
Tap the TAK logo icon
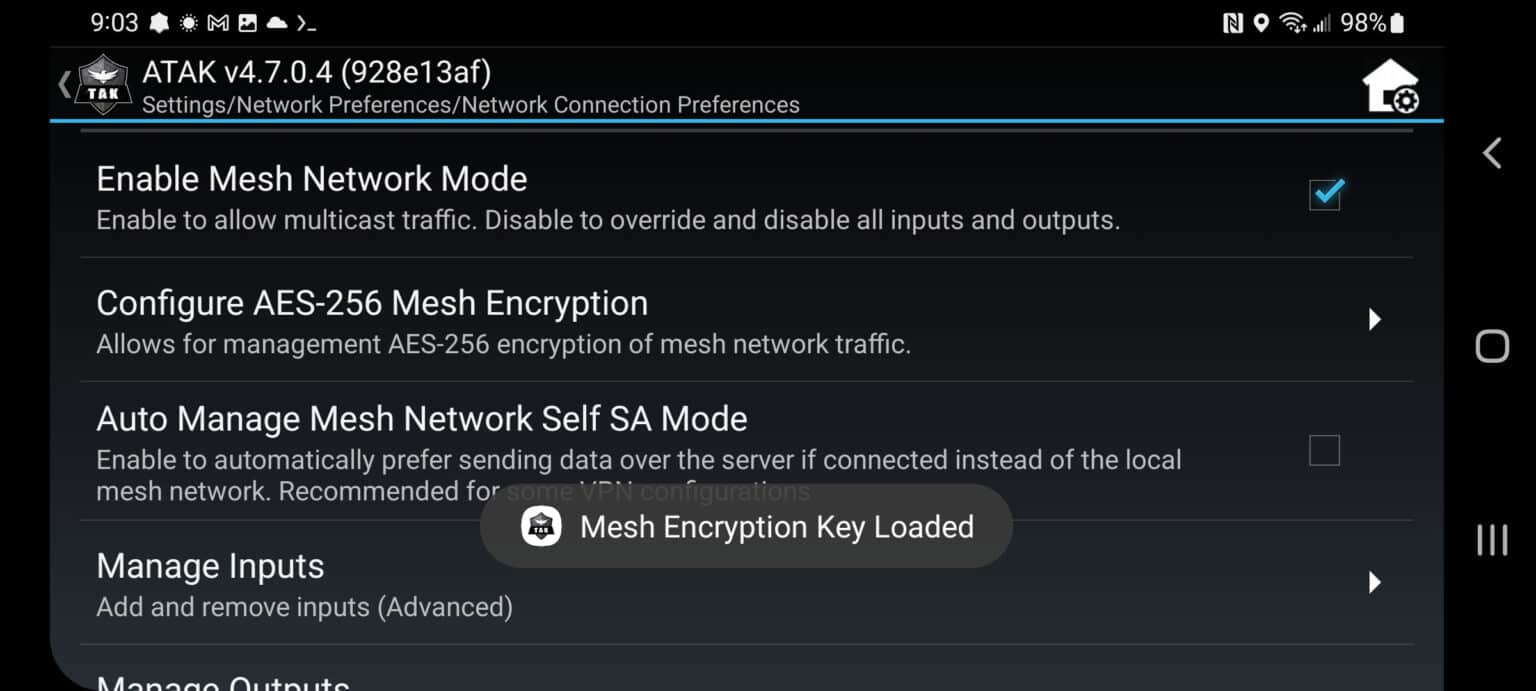coord(104,85)
